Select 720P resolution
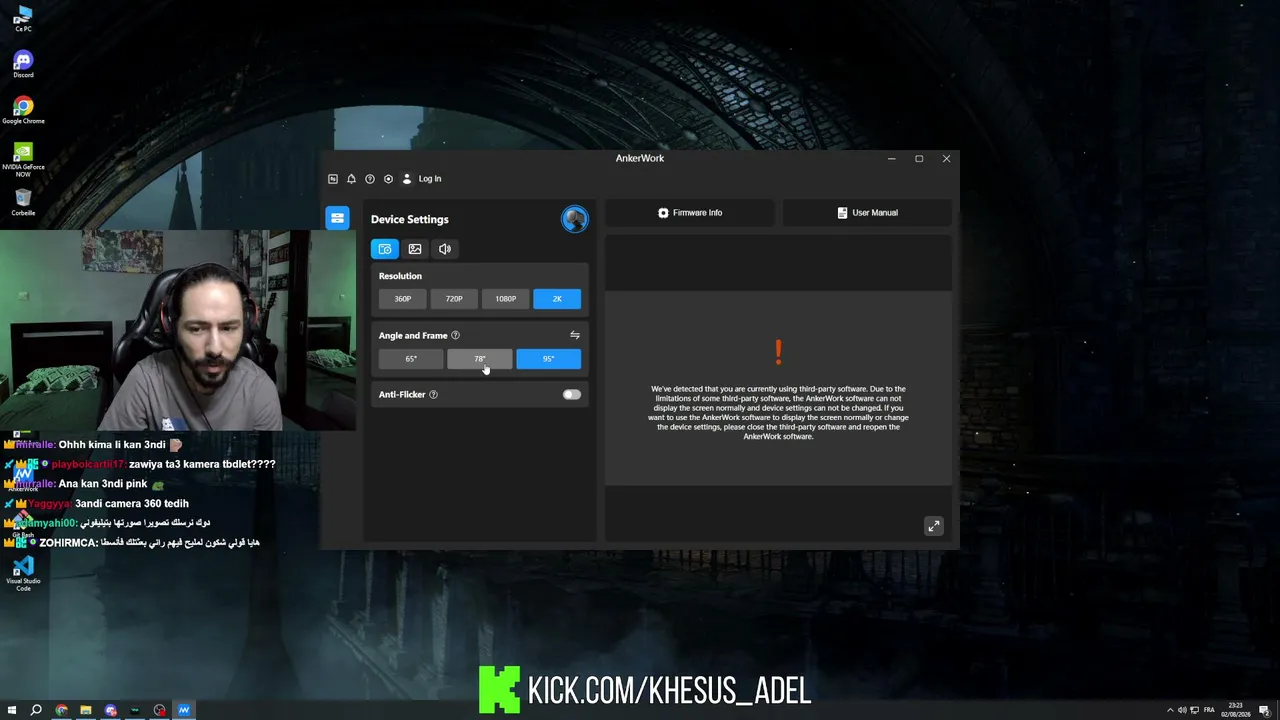Image resolution: width=1280 pixels, height=720 pixels. coord(454,299)
